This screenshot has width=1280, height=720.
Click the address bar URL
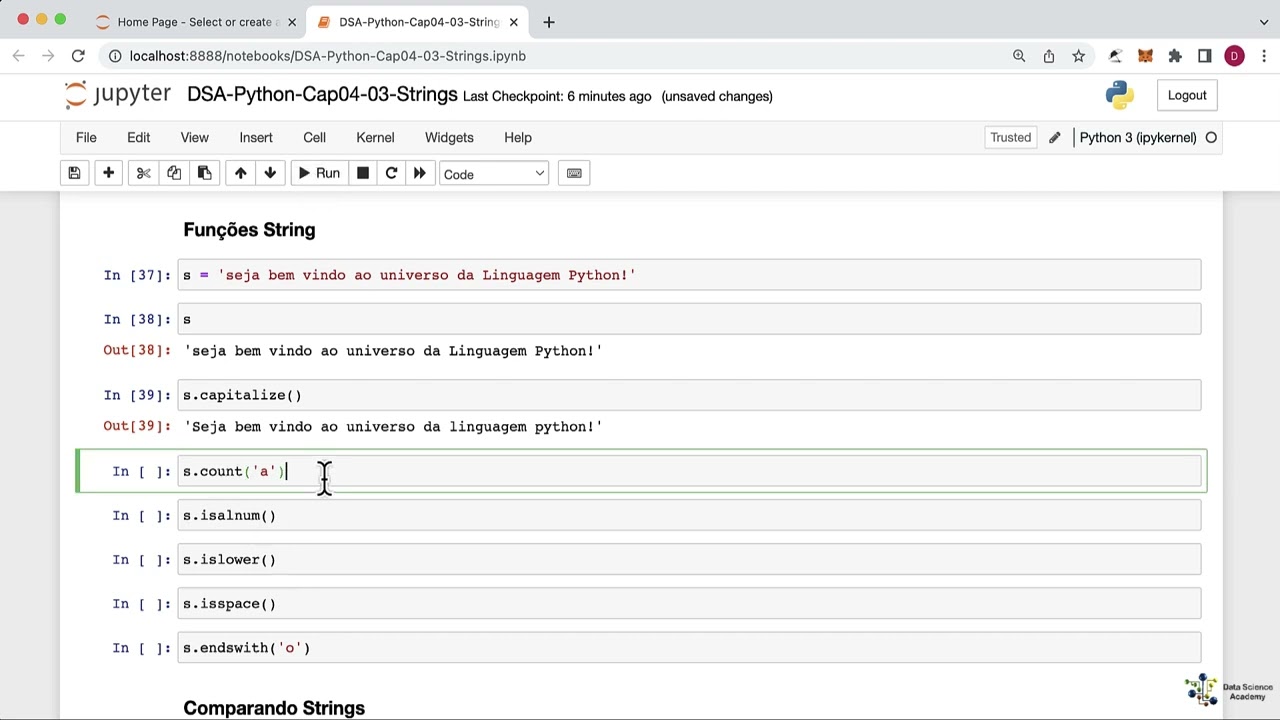pyautogui.click(x=327, y=56)
